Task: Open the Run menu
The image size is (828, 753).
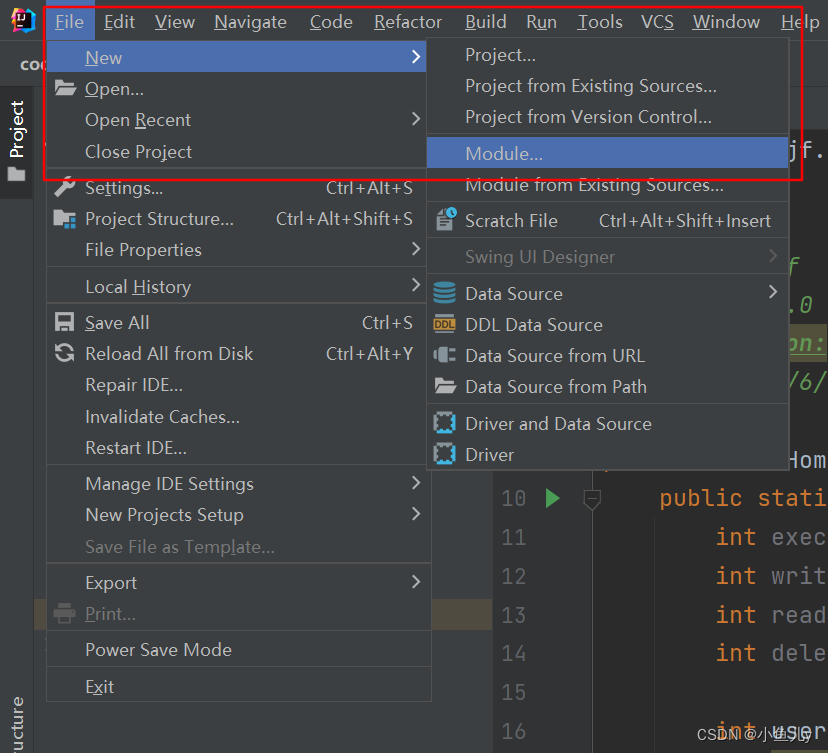Action: (541, 22)
